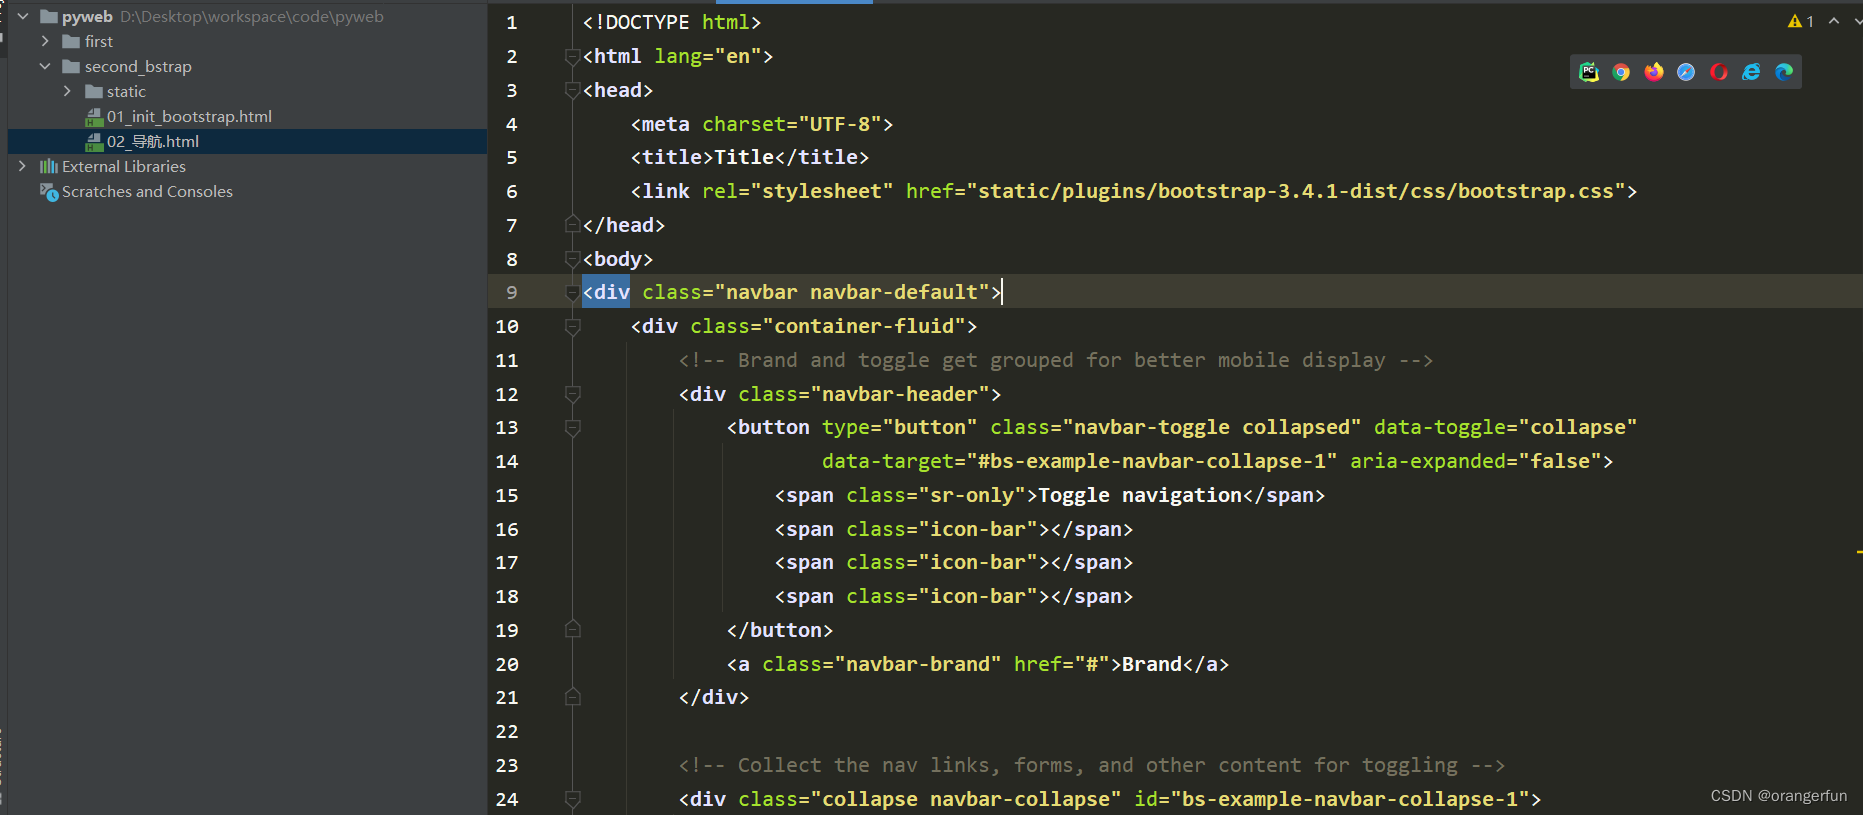Screen dimensions: 1863x815
Task: Click the yellow warning indicator
Action: (x=1801, y=21)
